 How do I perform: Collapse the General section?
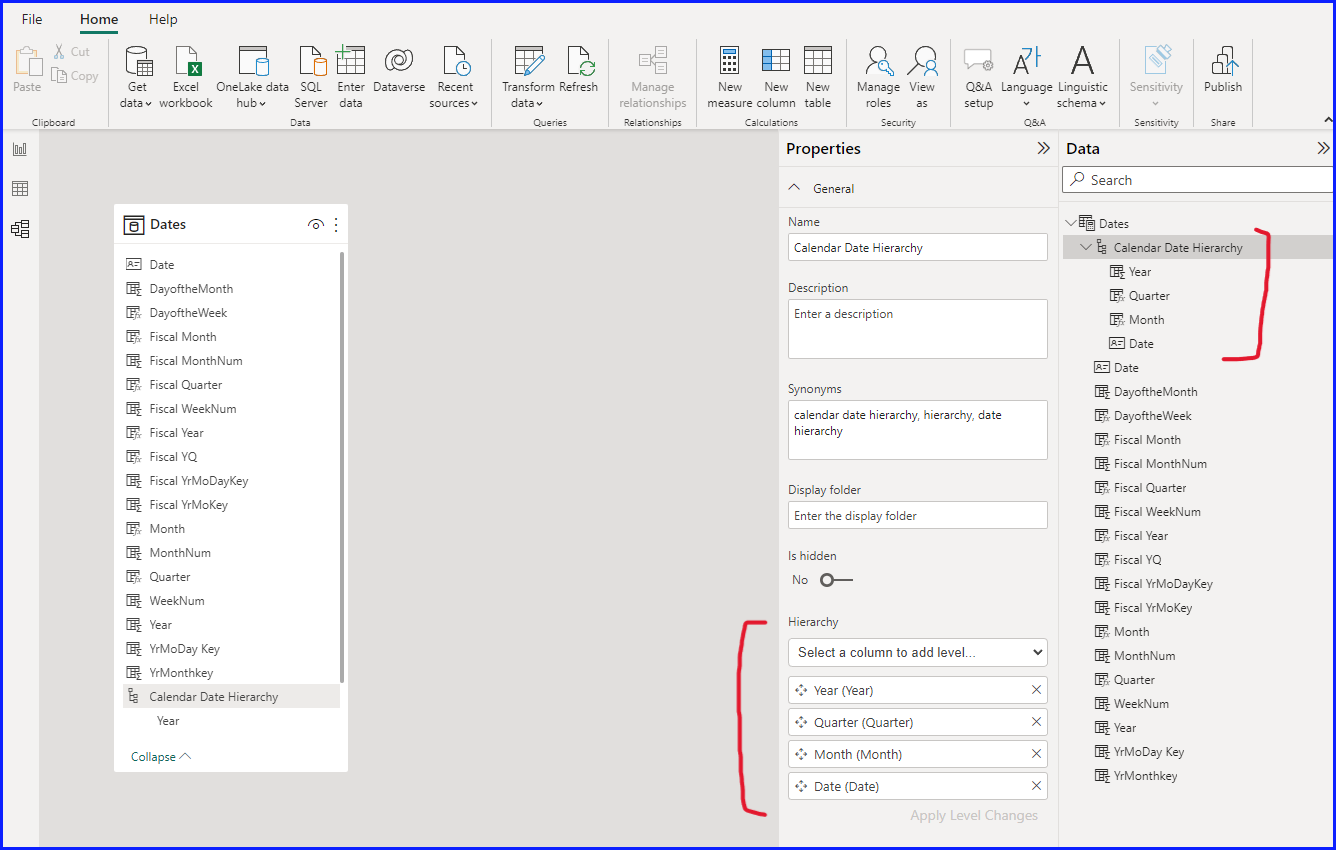click(795, 188)
